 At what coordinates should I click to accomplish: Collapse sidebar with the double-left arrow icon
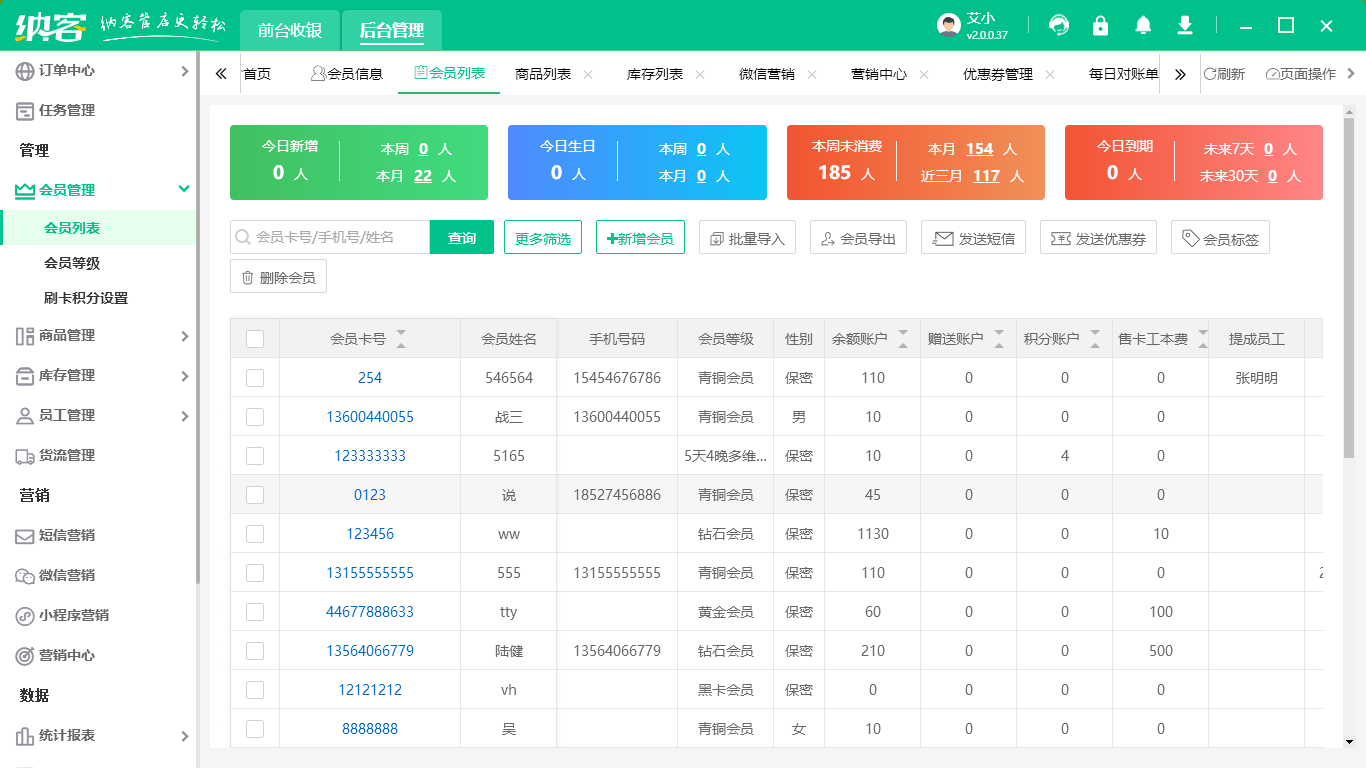(221, 74)
